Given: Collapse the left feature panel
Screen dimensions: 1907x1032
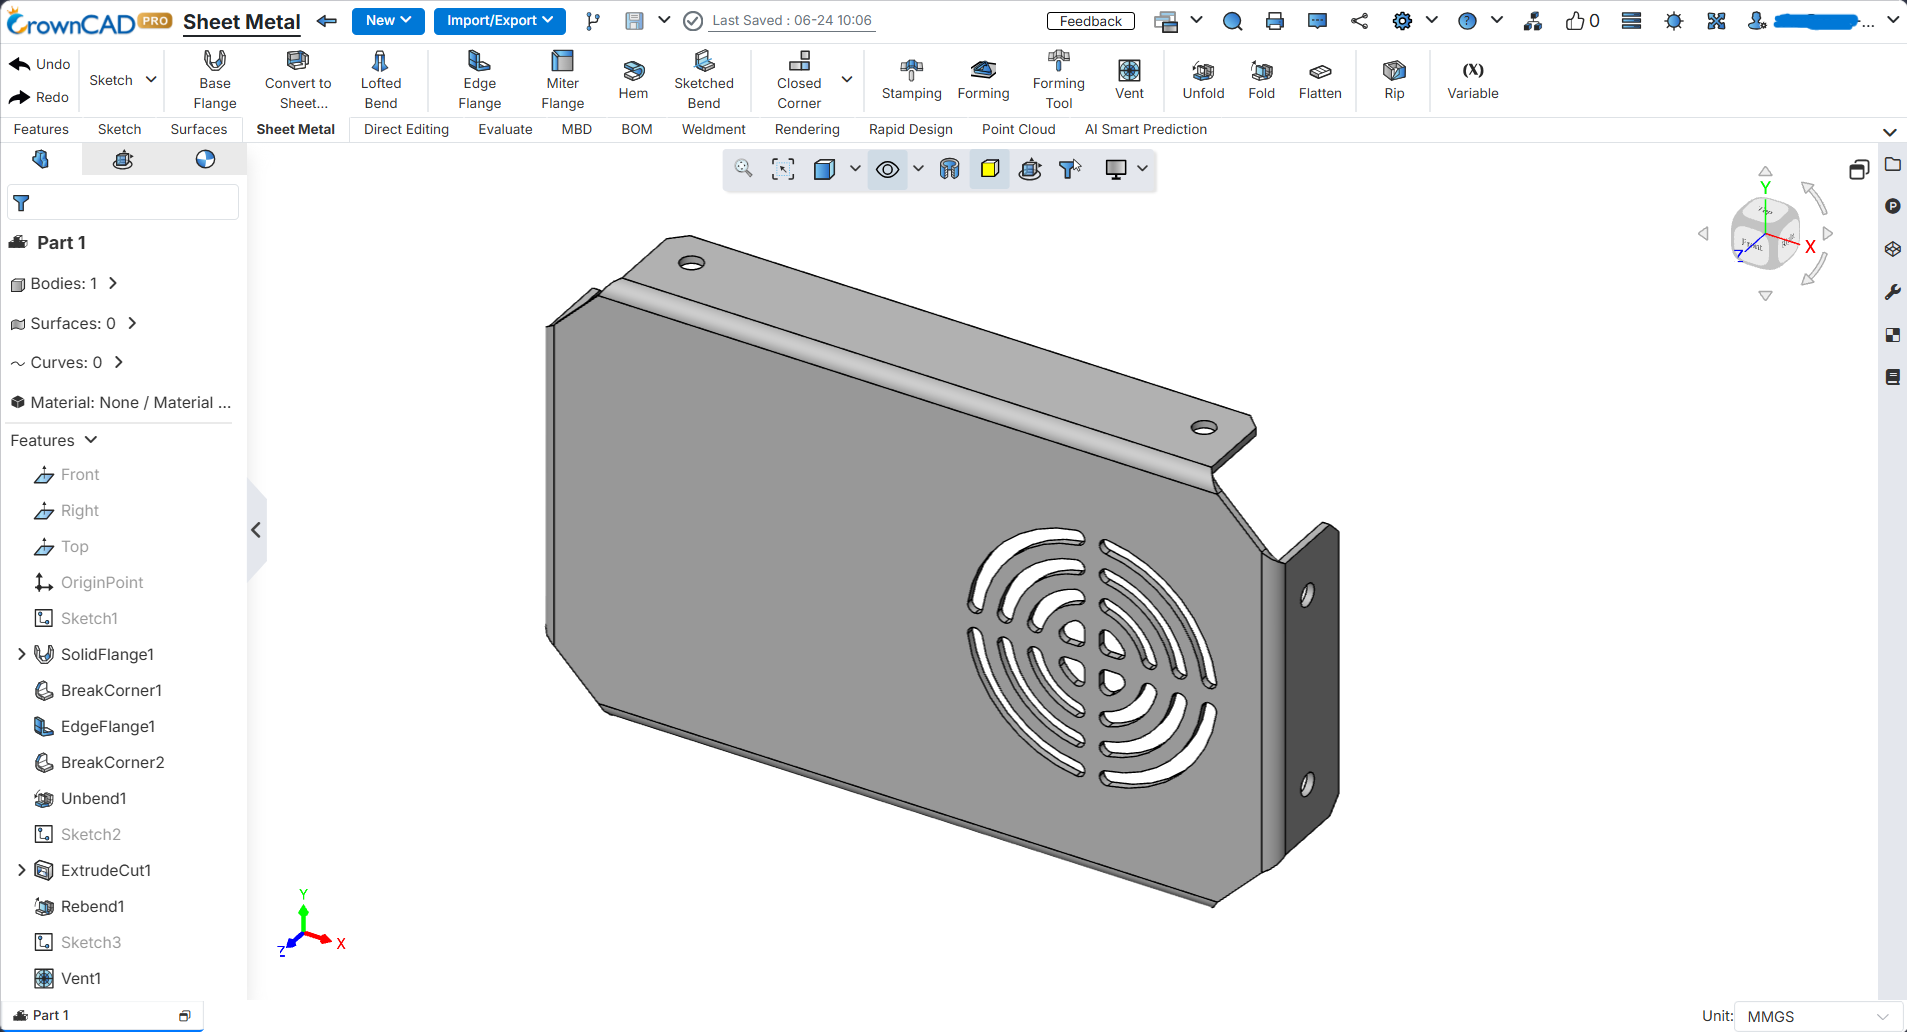Looking at the screenshot, I should pyautogui.click(x=256, y=530).
